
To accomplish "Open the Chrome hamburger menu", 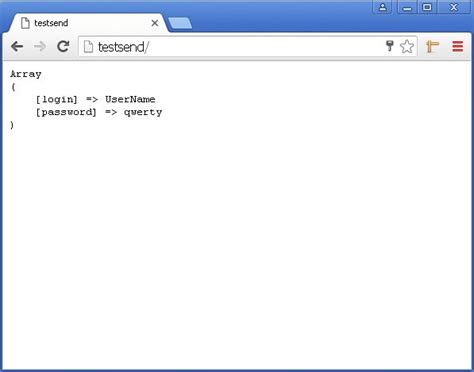I will pyautogui.click(x=458, y=46).
